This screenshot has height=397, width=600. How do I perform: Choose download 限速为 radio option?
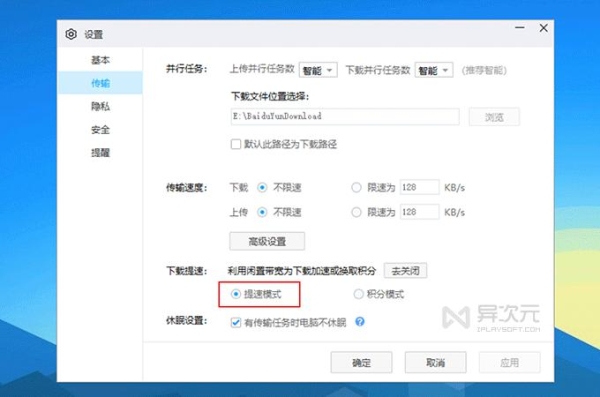(356, 188)
